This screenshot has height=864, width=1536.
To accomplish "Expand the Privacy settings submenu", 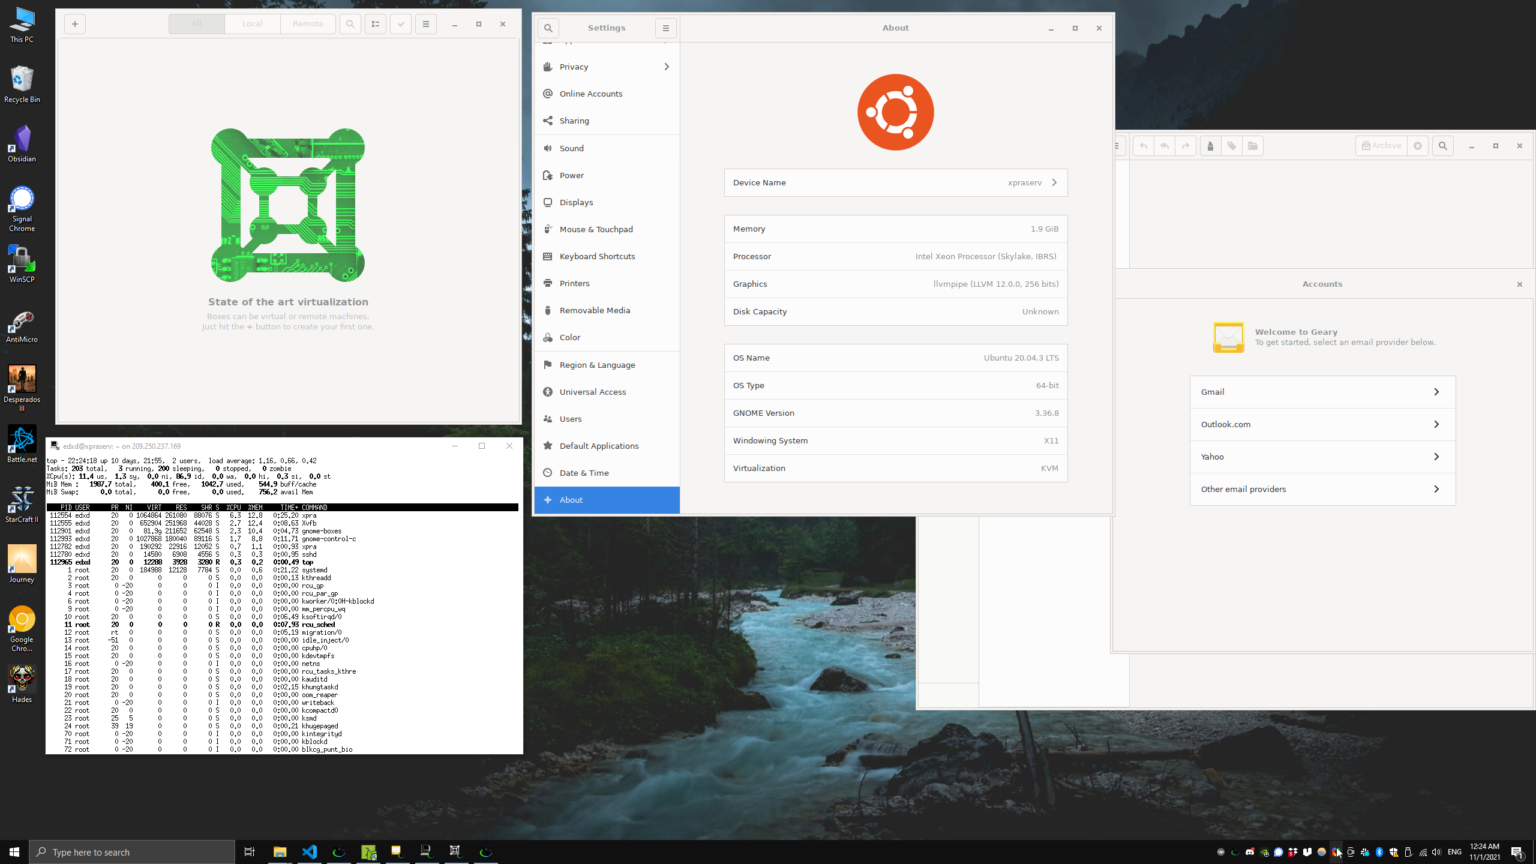I will pyautogui.click(x=606, y=67).
